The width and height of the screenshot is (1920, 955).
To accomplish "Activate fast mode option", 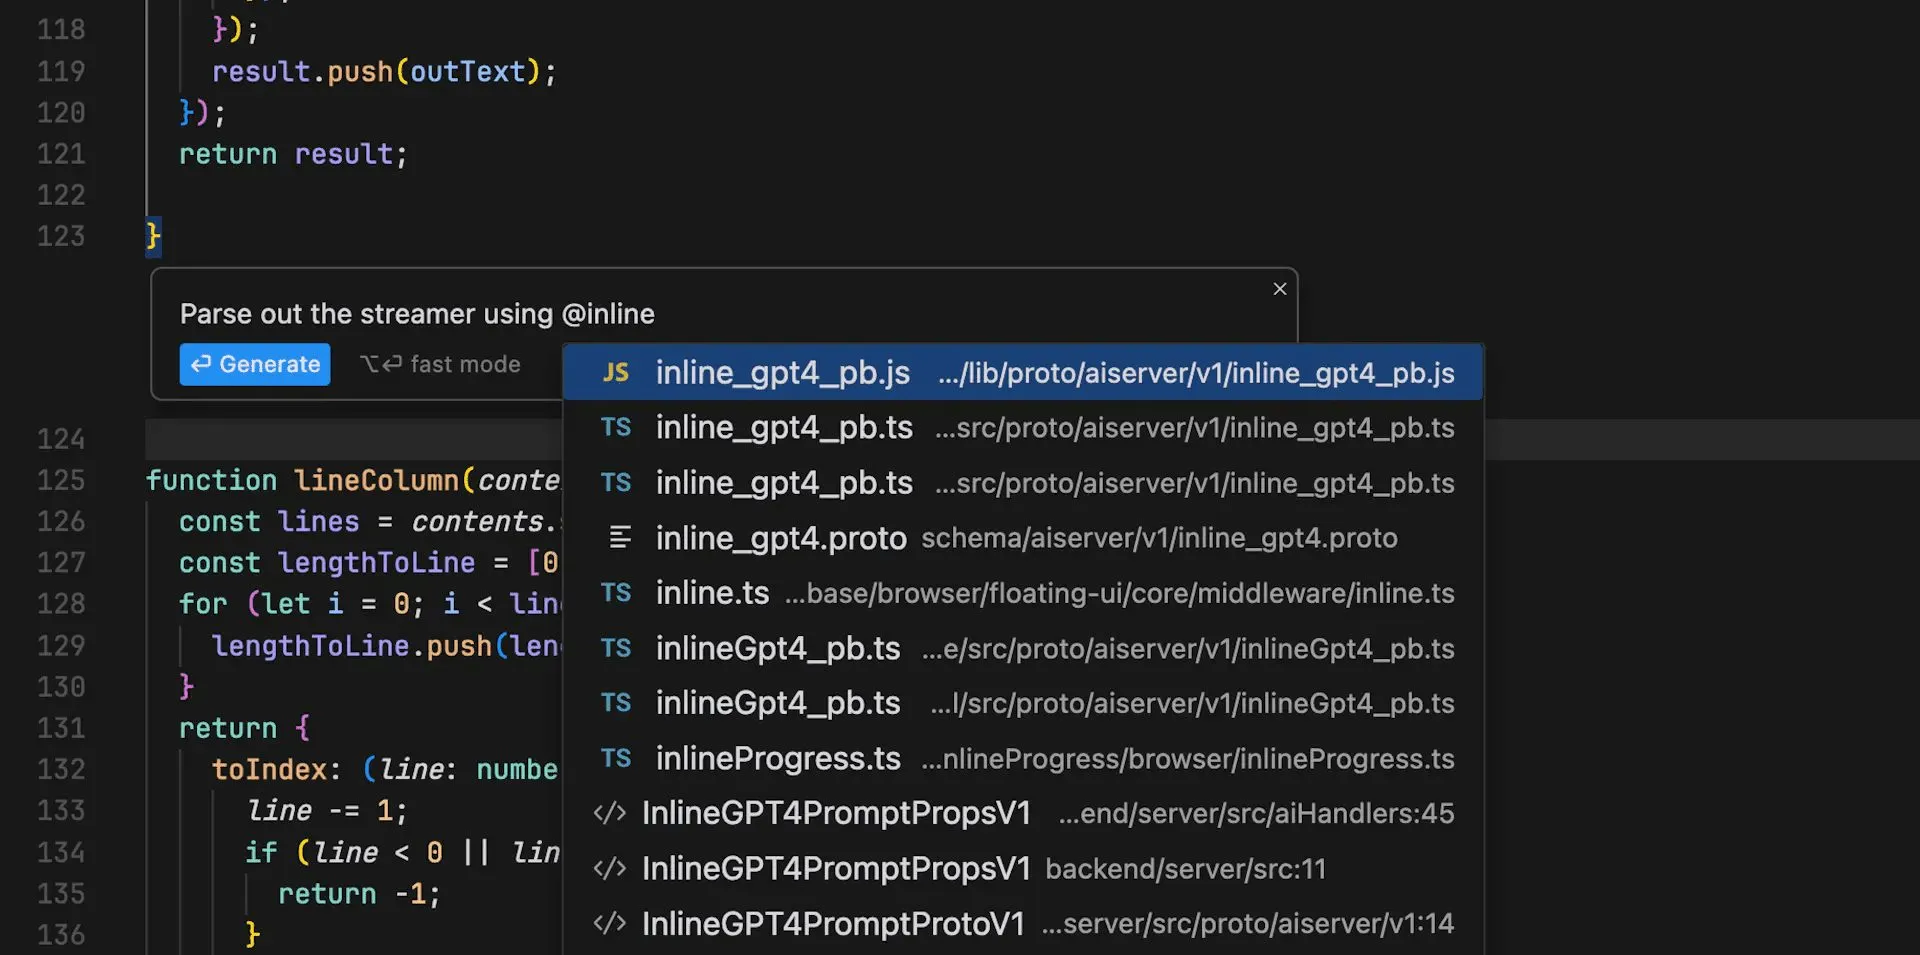I will pos(441,365).
